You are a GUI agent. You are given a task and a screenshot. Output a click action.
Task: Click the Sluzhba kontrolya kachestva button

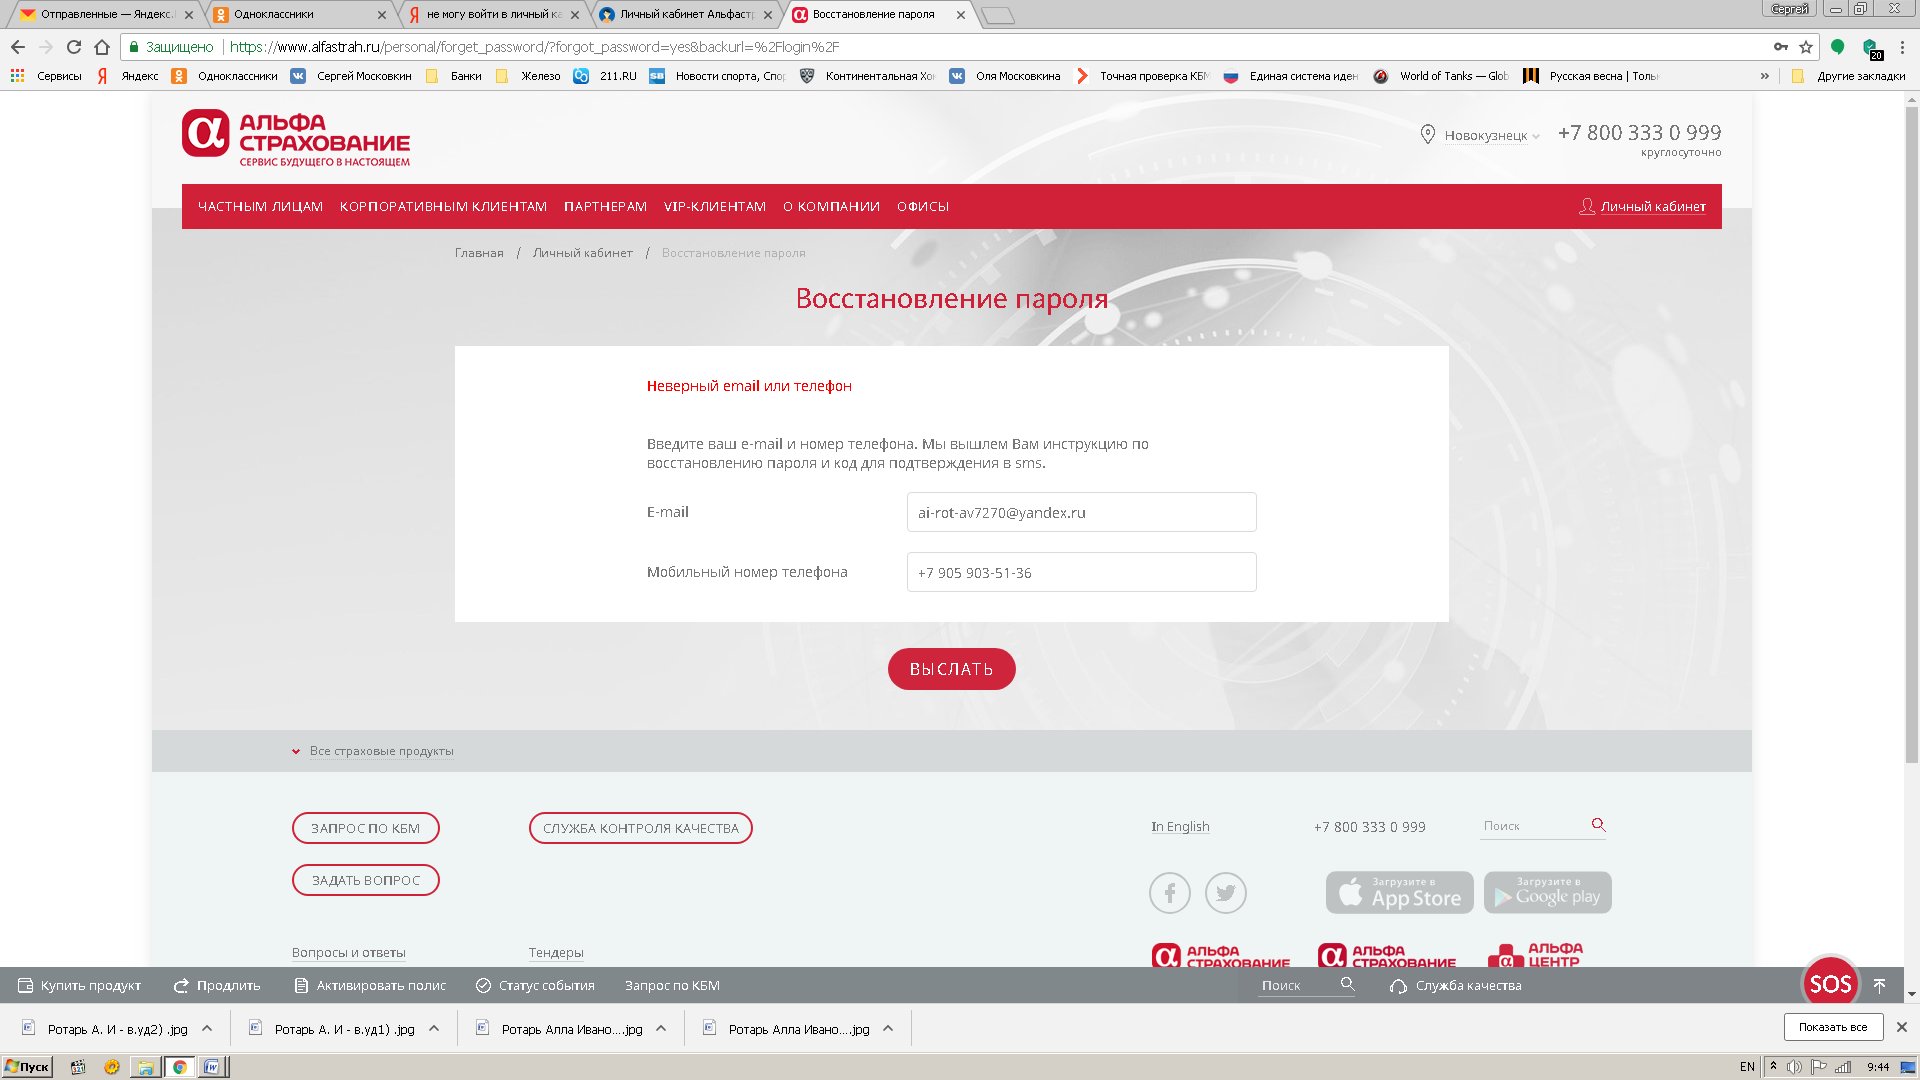(641, 828)
